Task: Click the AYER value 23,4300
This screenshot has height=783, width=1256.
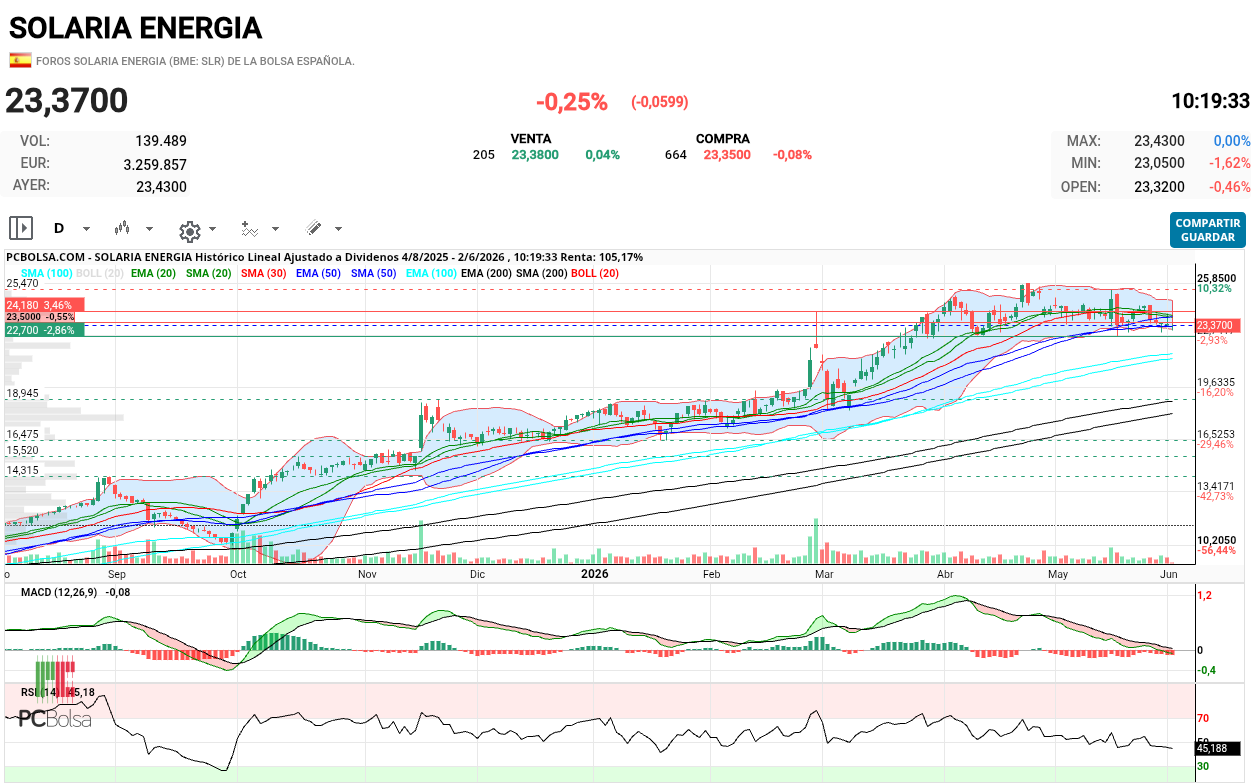Action: point(161,186)
